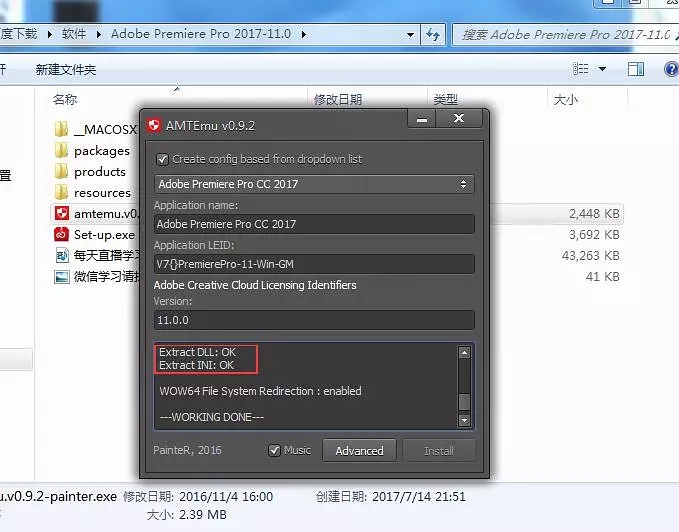Toggle the preview pane icon
Screen dimensions: 679x532
(x=636, y=69)
